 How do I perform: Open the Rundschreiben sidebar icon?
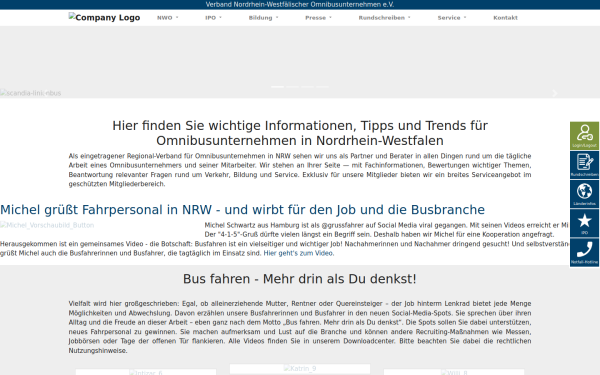pyautogui.click(x=584, y=165)
